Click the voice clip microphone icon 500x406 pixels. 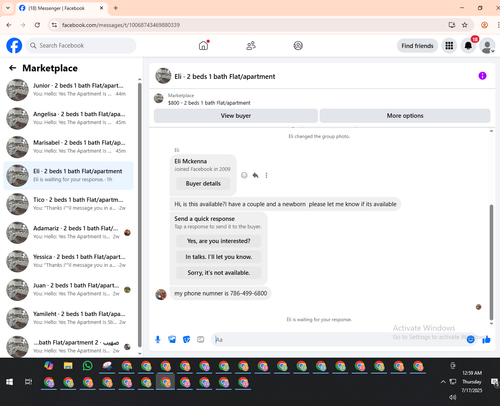(158, 339)
